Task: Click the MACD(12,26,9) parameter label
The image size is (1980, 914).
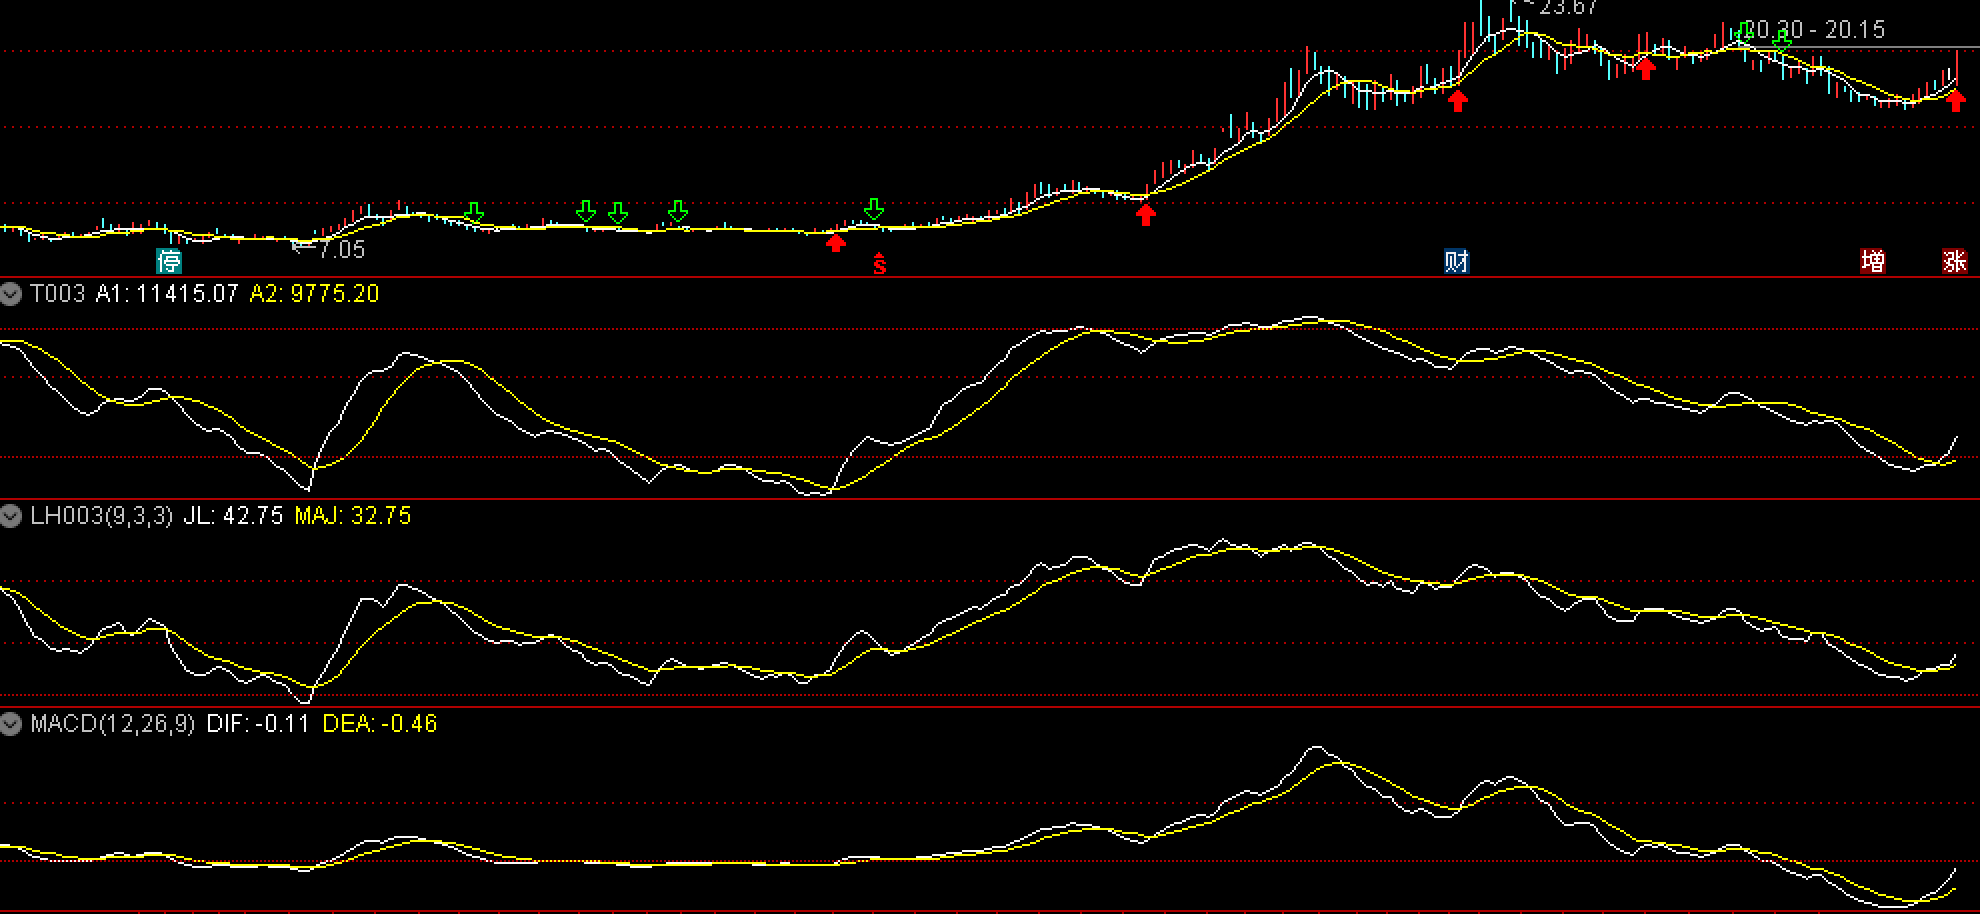Action: point(113,724)
